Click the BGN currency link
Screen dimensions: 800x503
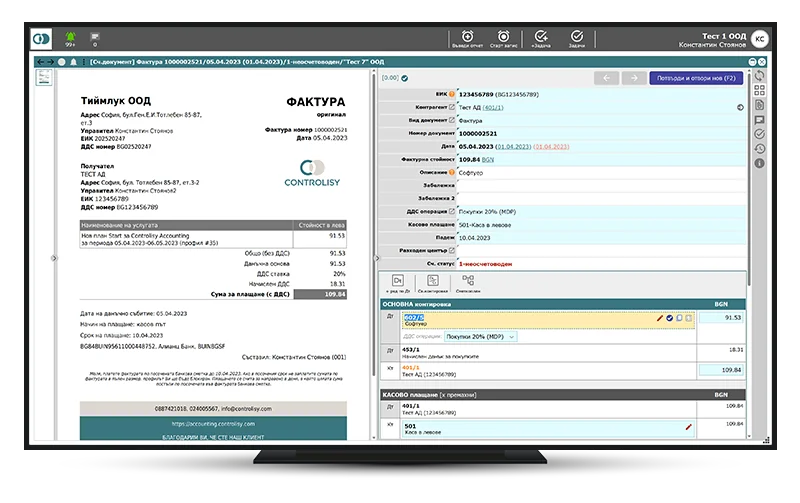(x=488, y=160)
